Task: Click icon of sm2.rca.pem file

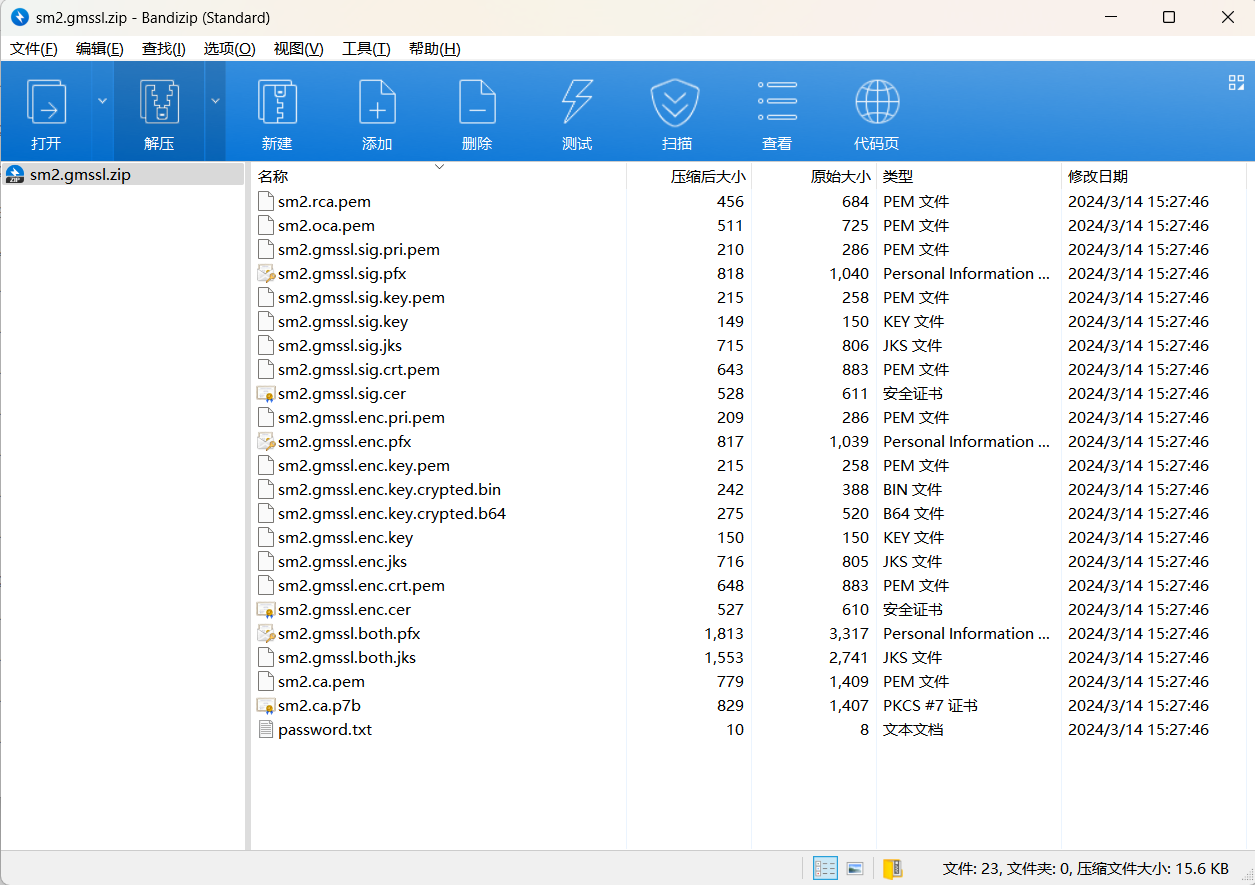Action: pyautogui.click(x=265, y=201)
